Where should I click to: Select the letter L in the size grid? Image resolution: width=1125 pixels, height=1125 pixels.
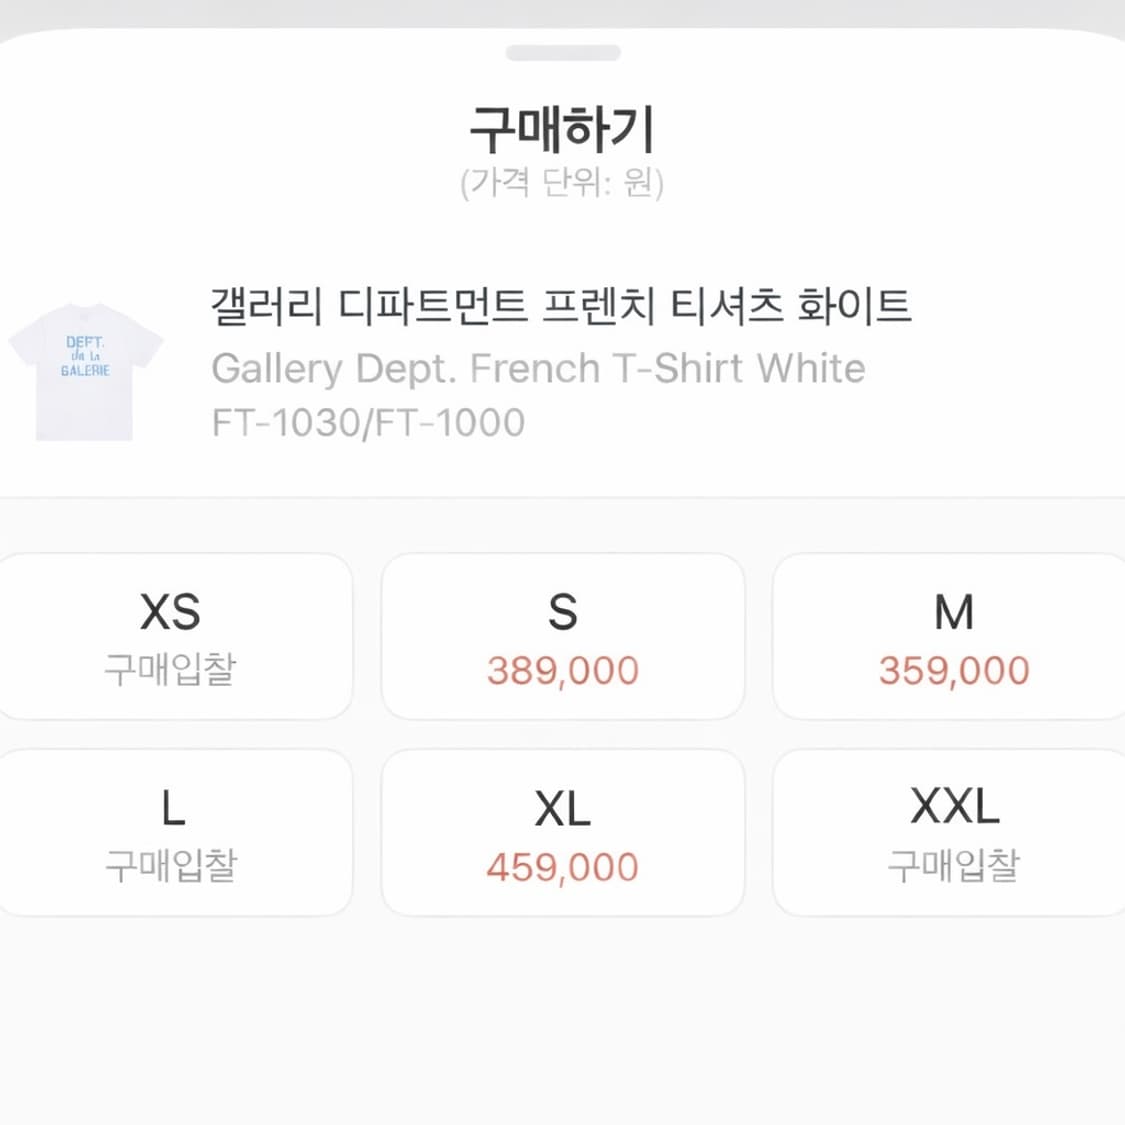pyautogui.click(x=172, y=807)
